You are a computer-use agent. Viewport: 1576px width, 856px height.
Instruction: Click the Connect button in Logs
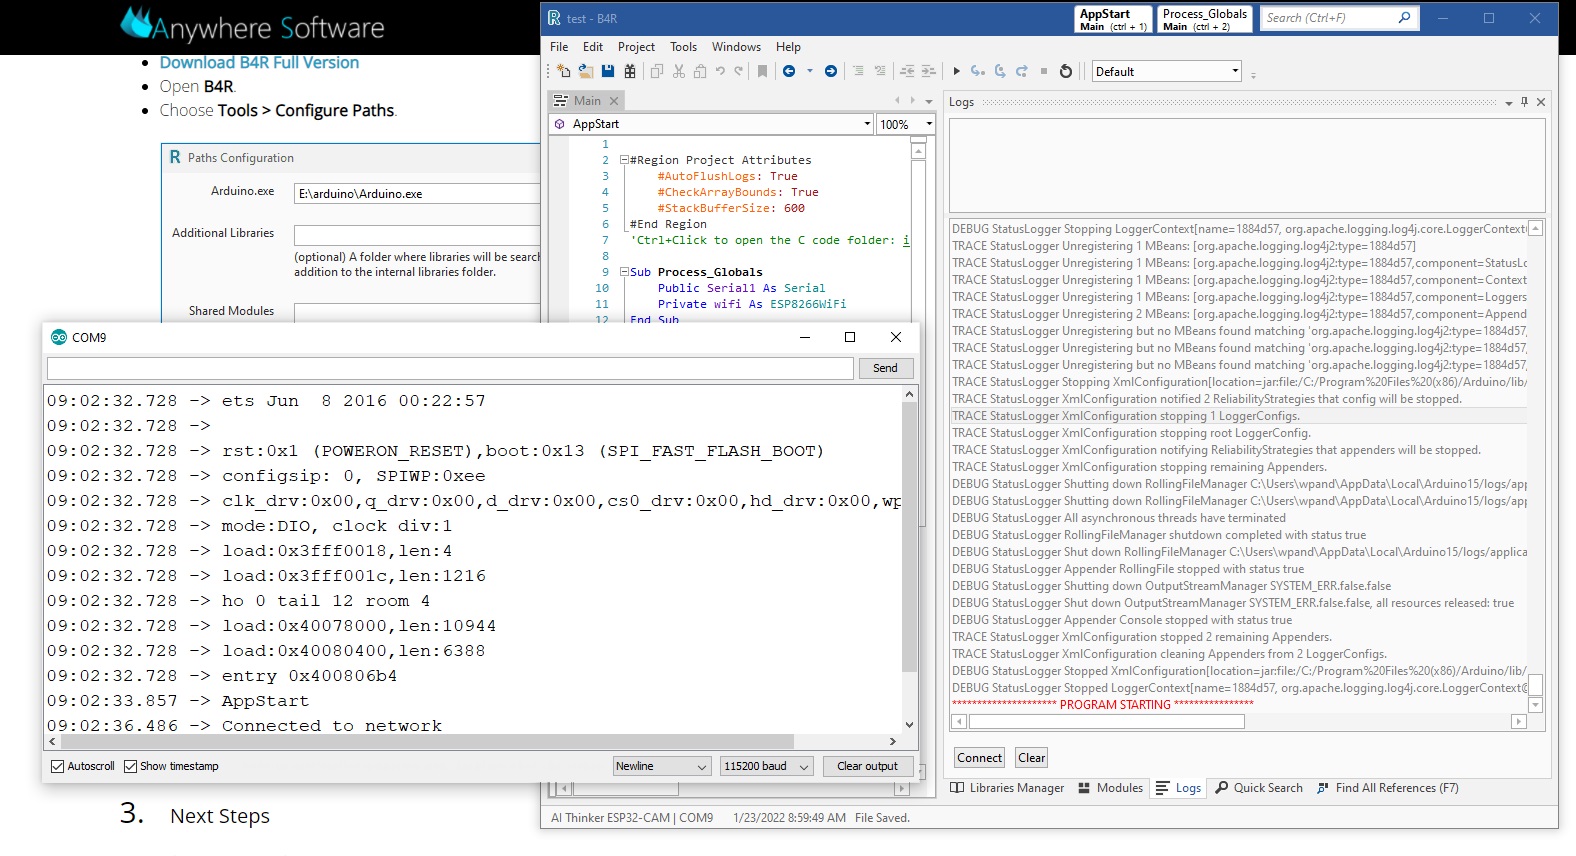tap(979, 758)
